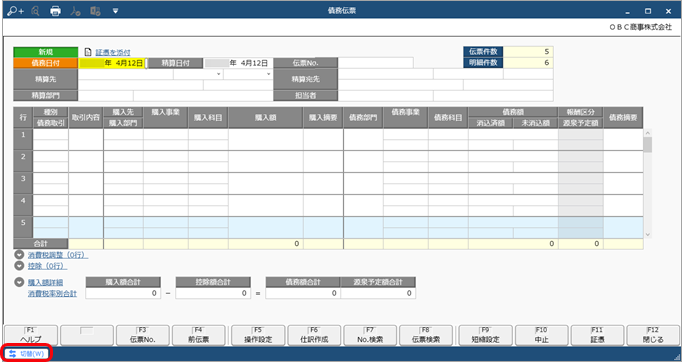Click the 控除額合計 total field
This screenshot has height=362, width=682.
213,293
